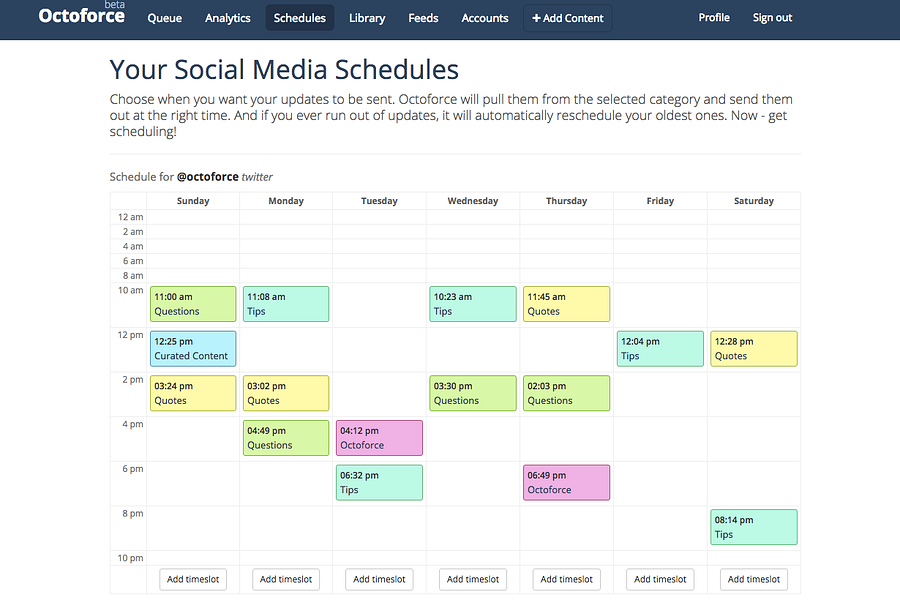Navigate to Feeds
The height and width of the screenshot is (600, 900).
pyautogui.click(x=423, y=18)
